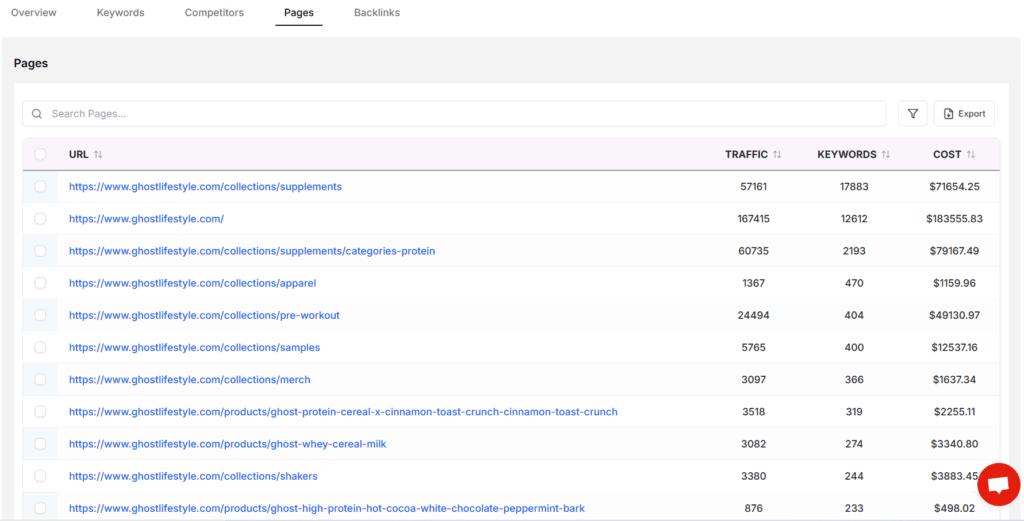The height and width of the screenshot is (521, 1024).
Task: Switch to the Overview tab
Action: (34, 12)
